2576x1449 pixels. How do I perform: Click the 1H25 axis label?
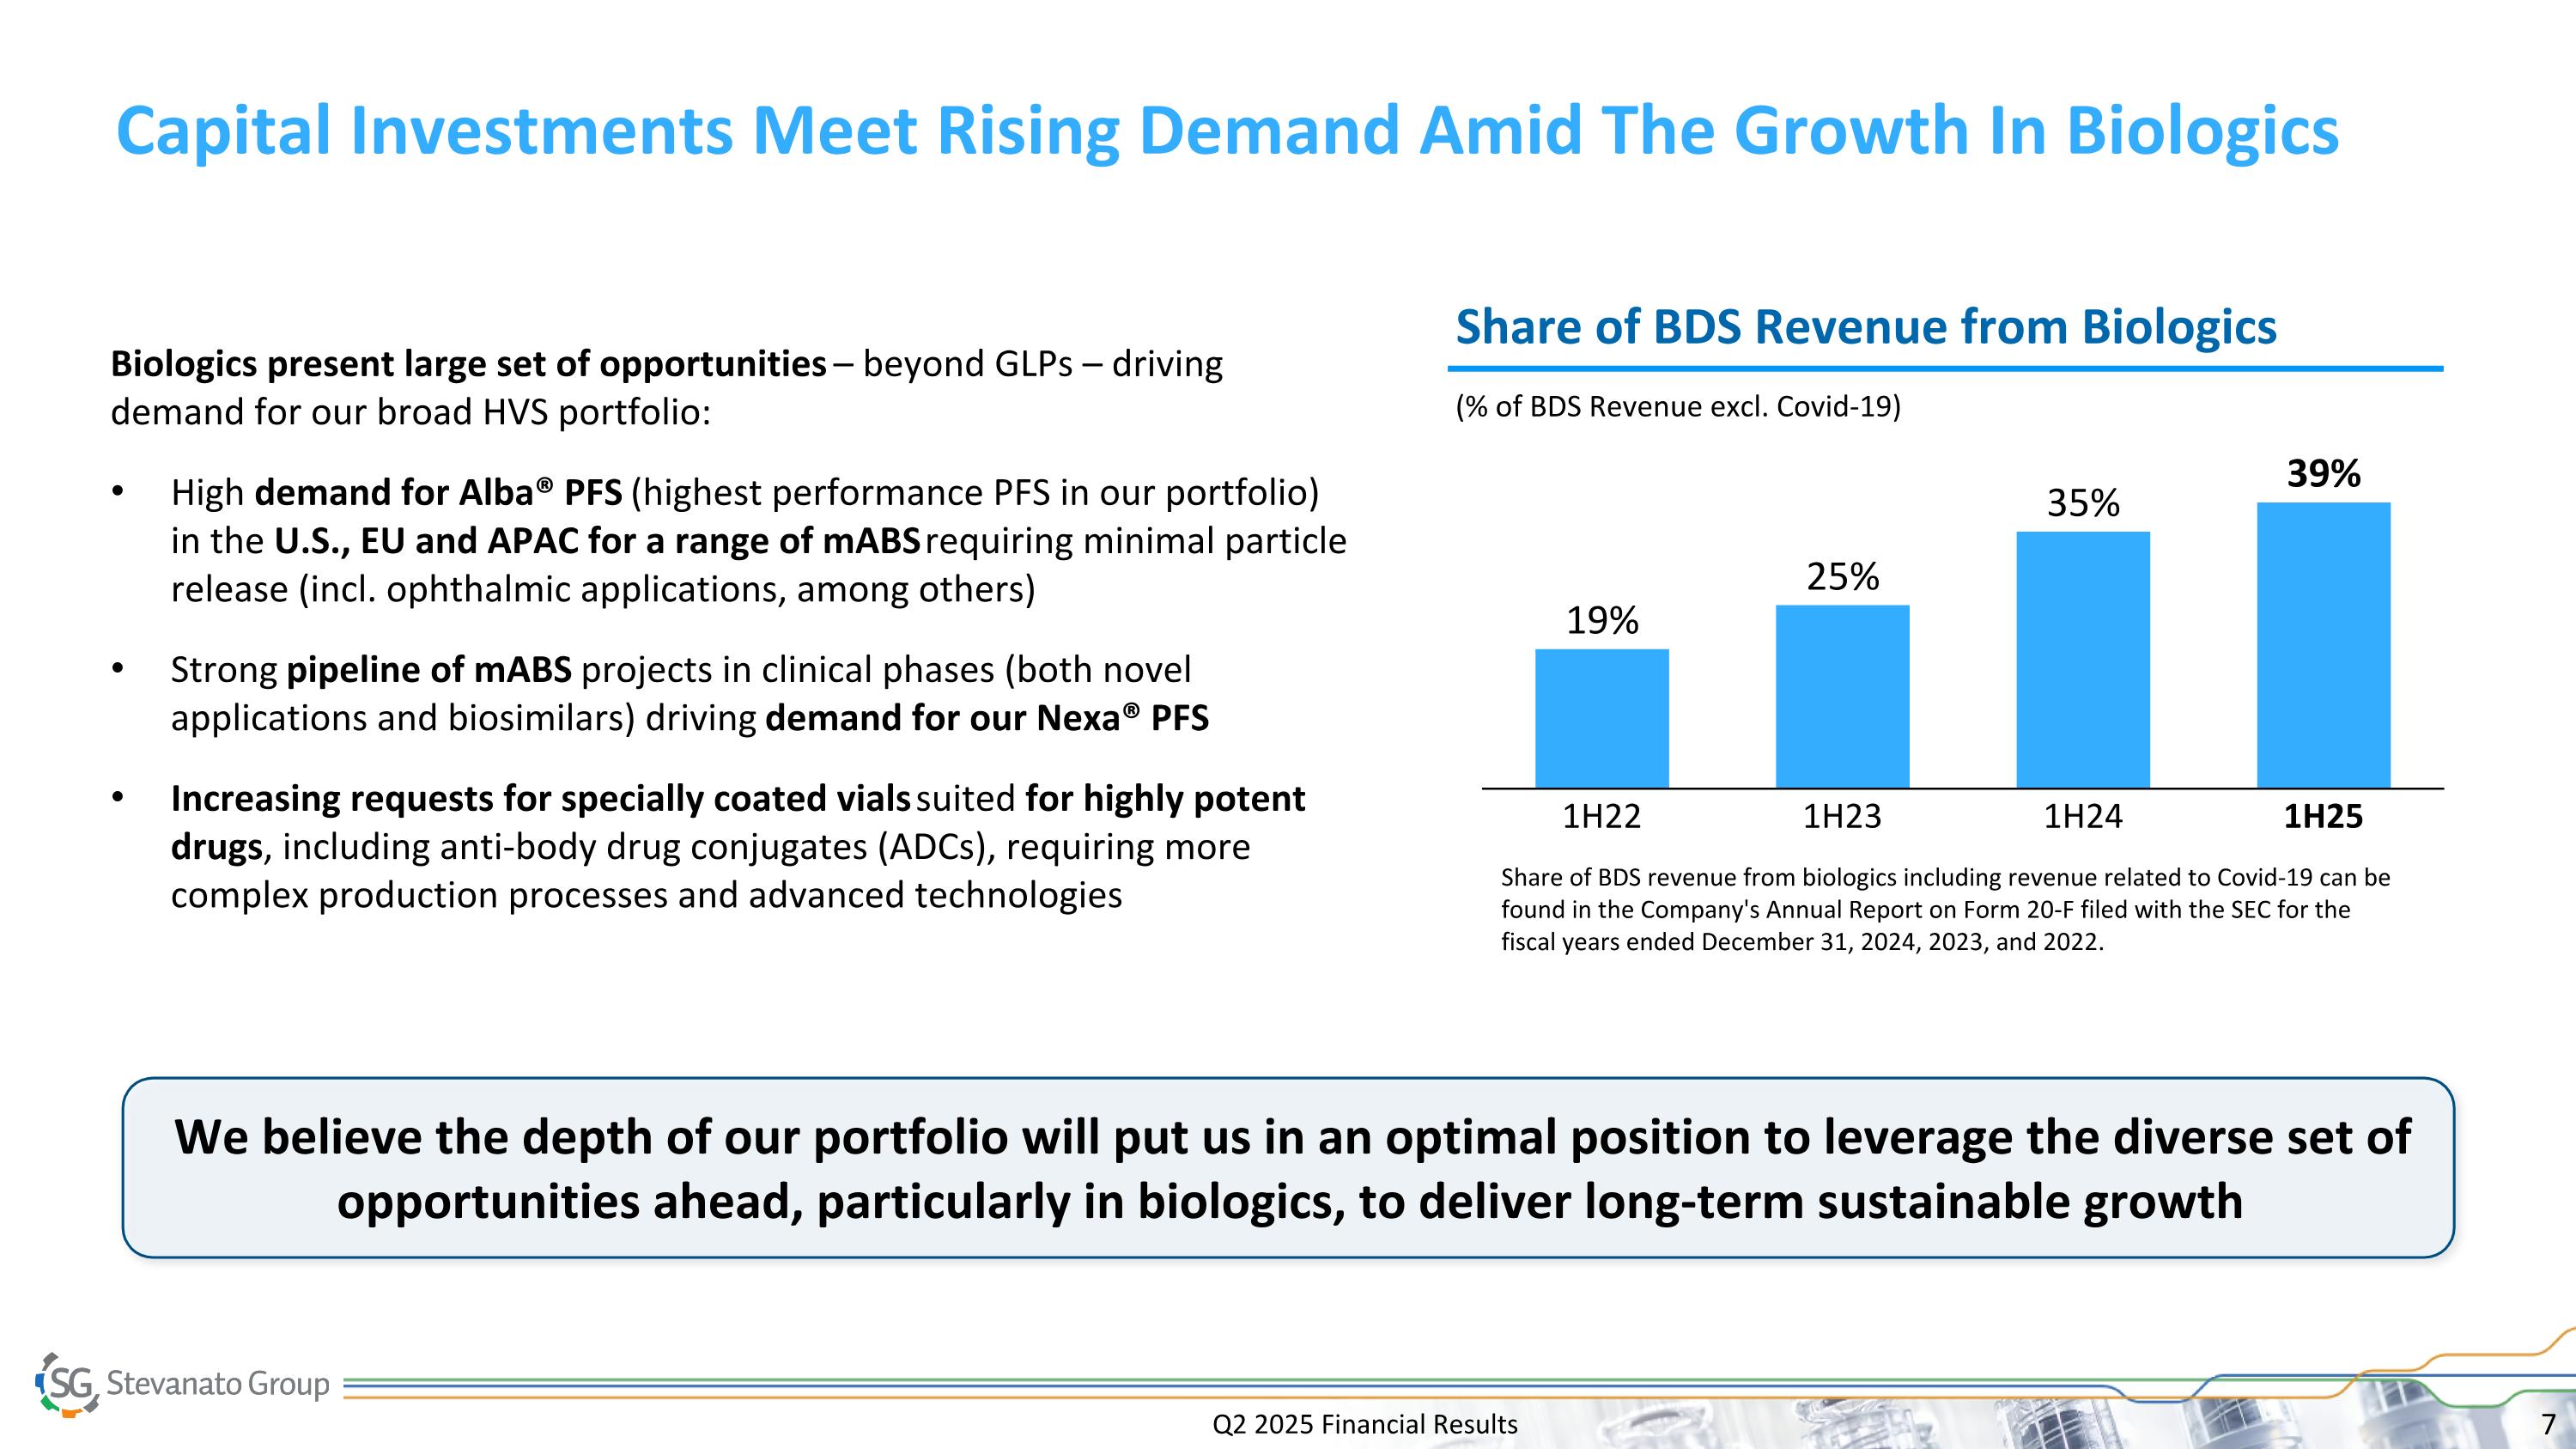(x=2323, y=817)
